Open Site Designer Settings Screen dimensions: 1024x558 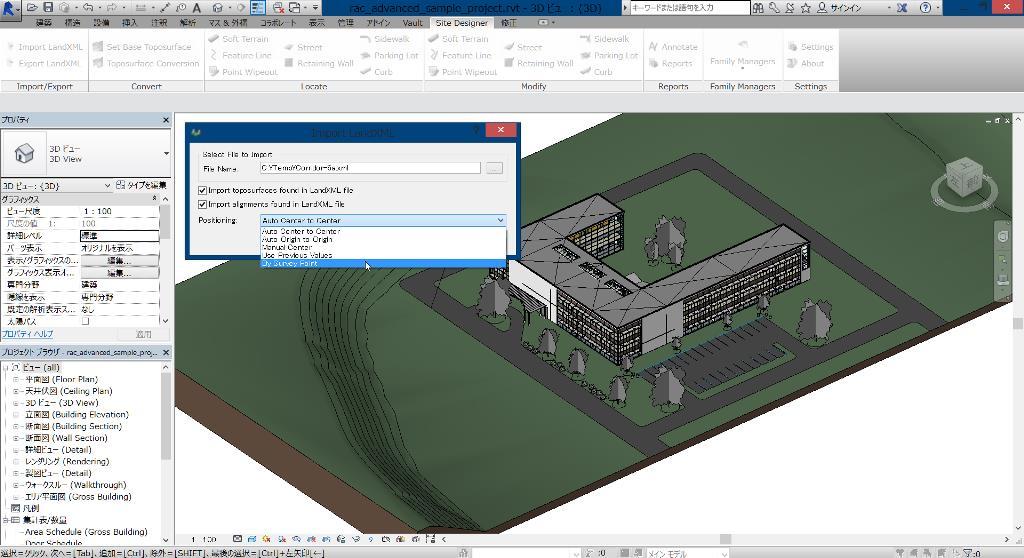[809, 47]
